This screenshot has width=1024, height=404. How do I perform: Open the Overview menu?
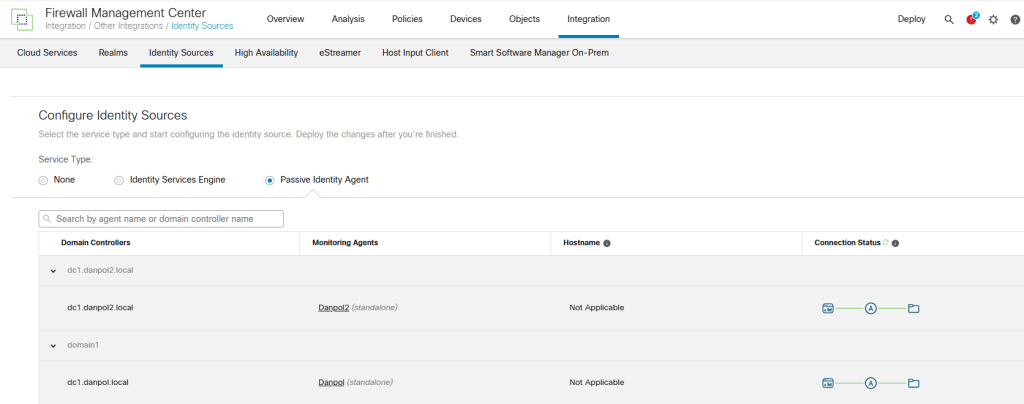[x=285, y=19]
